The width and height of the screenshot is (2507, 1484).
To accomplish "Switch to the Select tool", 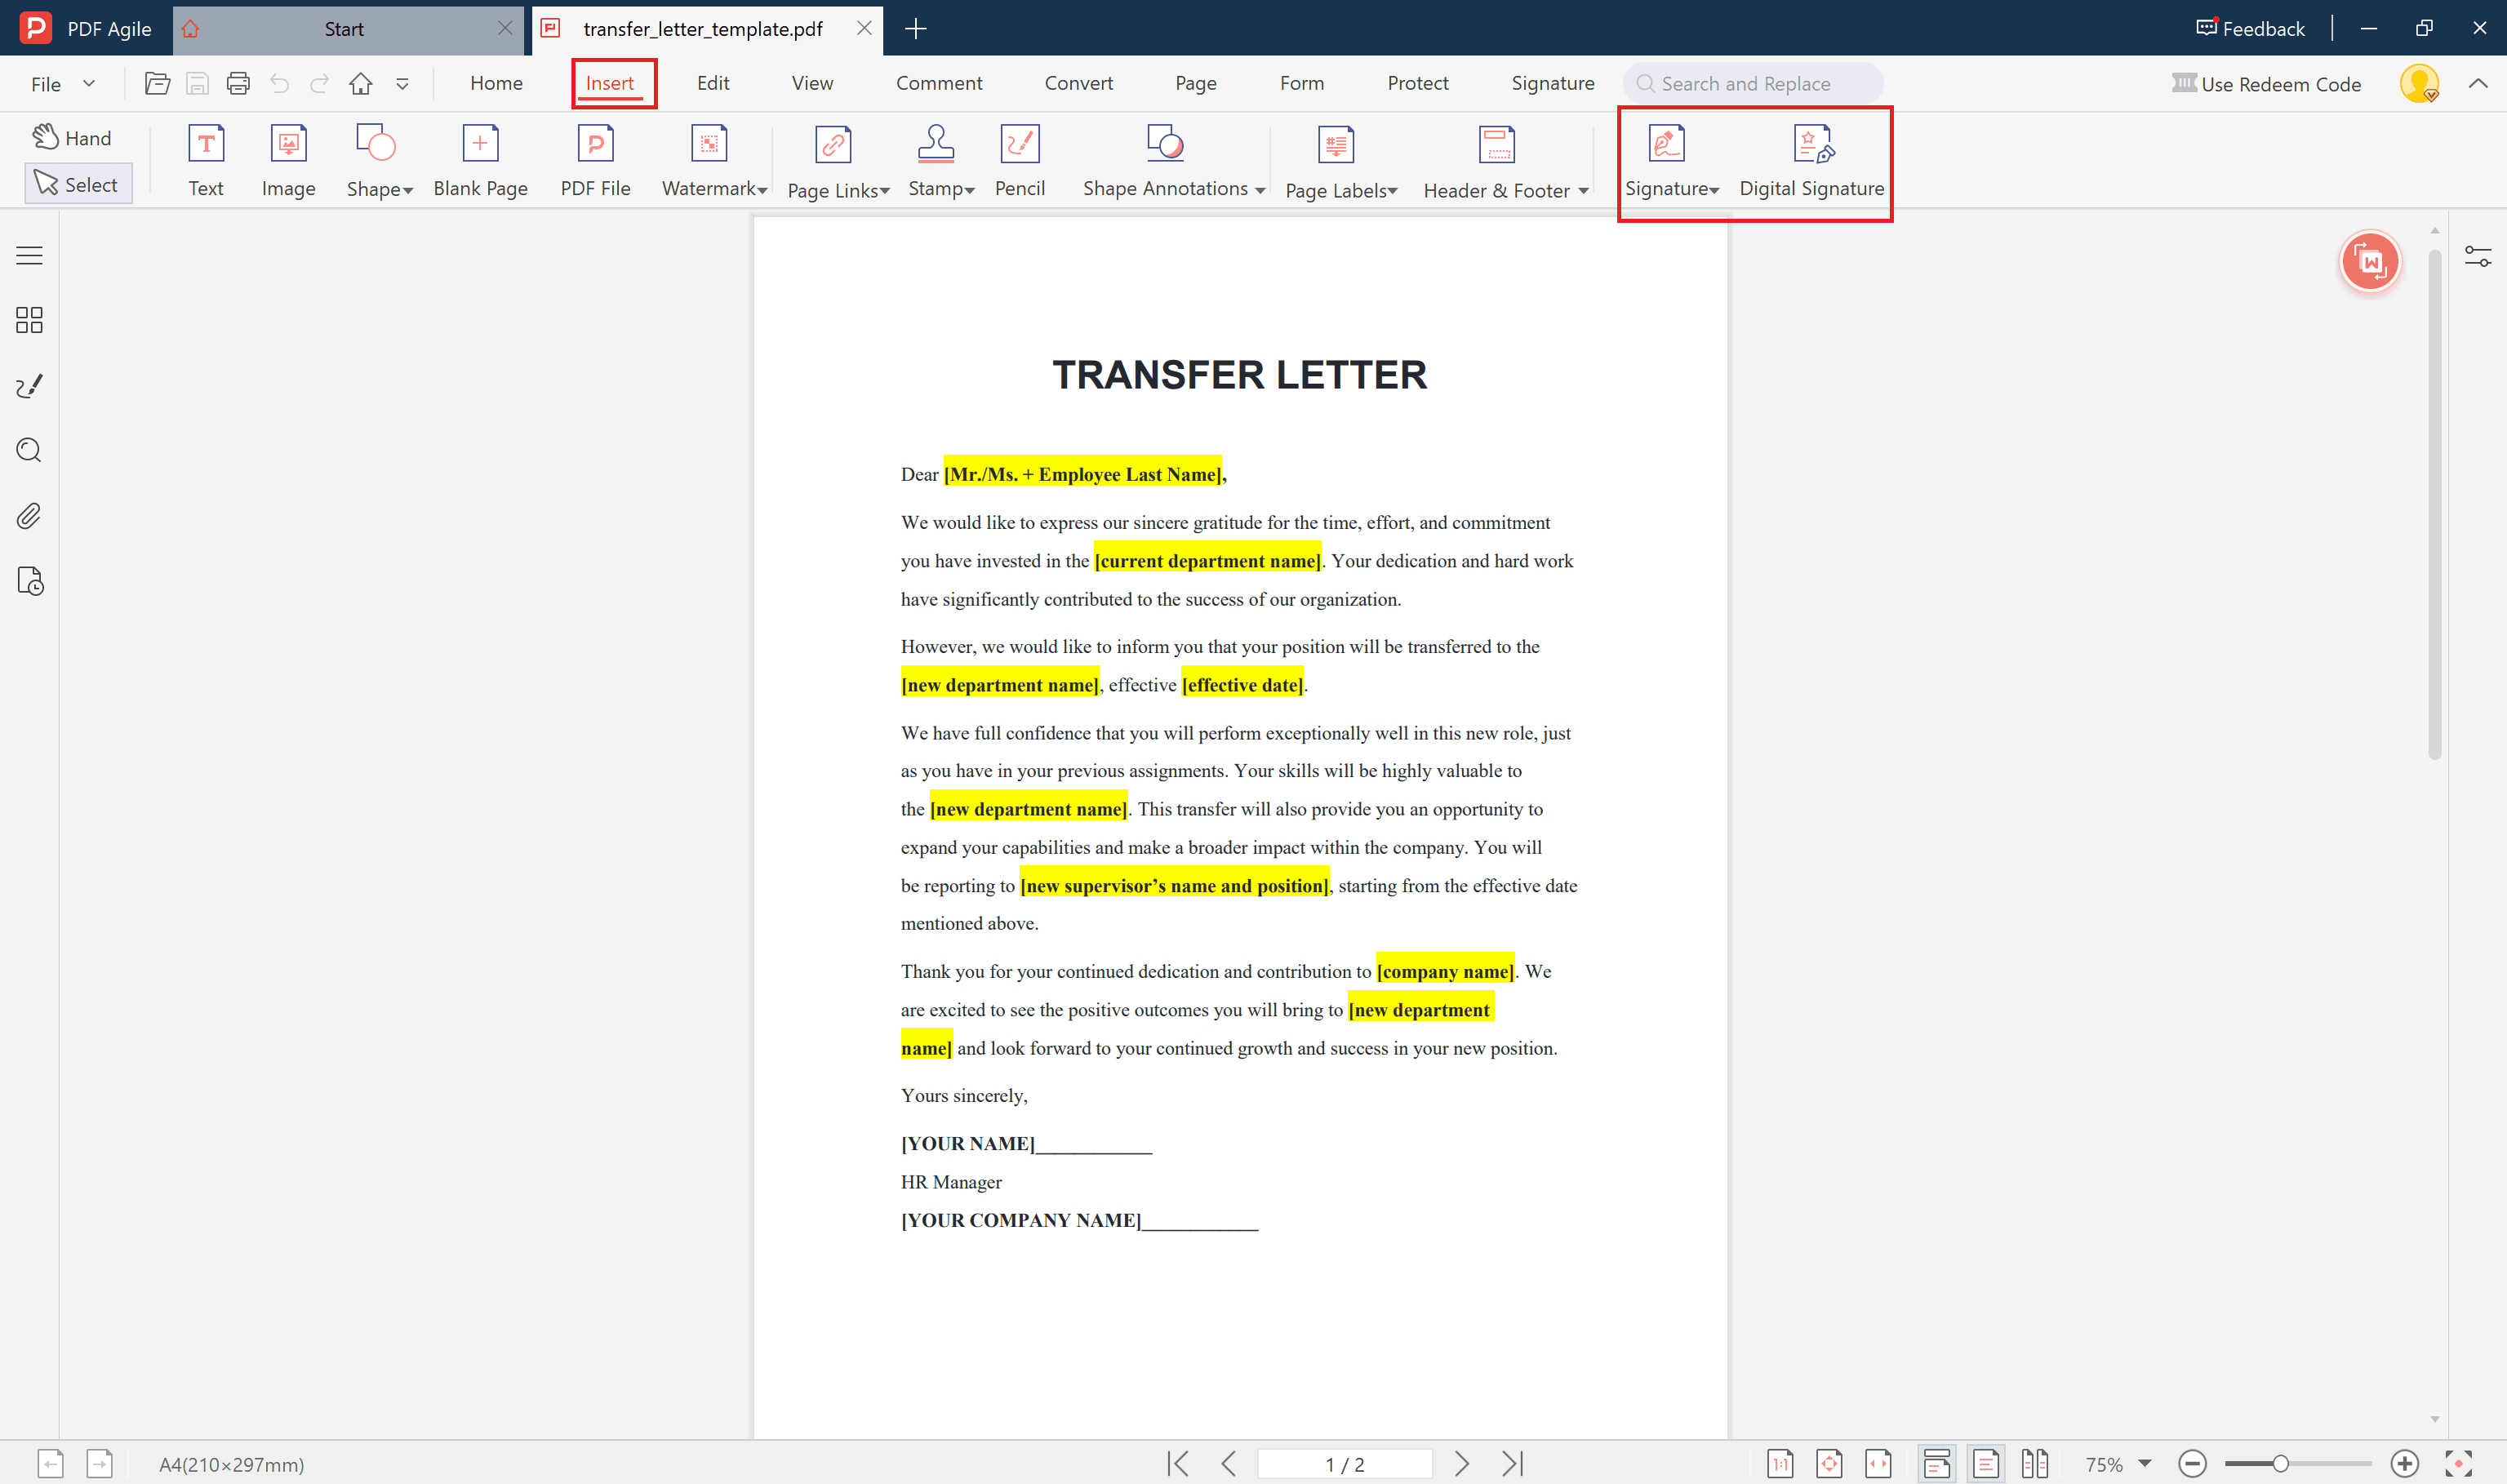I will click(x=78, y=183).
